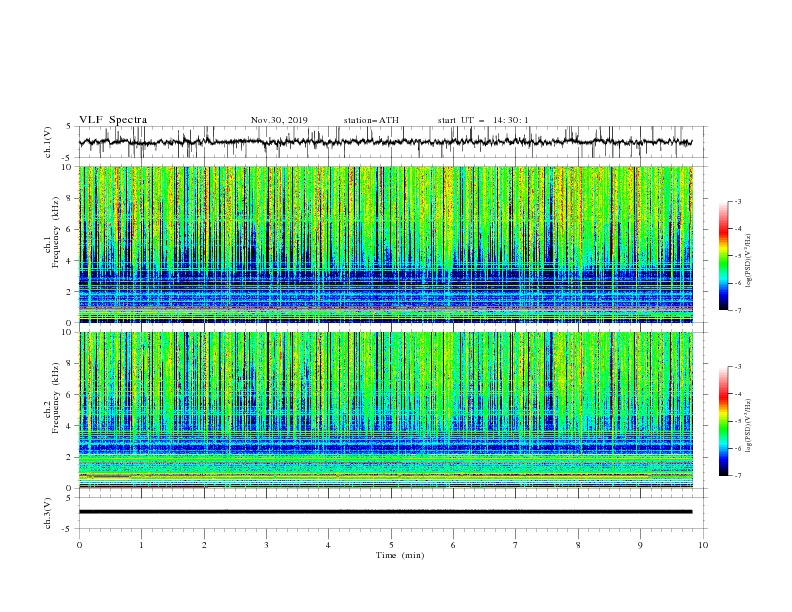Select the date text "Nov.30, 2019"
792x612 pixels.
(279, 120)
